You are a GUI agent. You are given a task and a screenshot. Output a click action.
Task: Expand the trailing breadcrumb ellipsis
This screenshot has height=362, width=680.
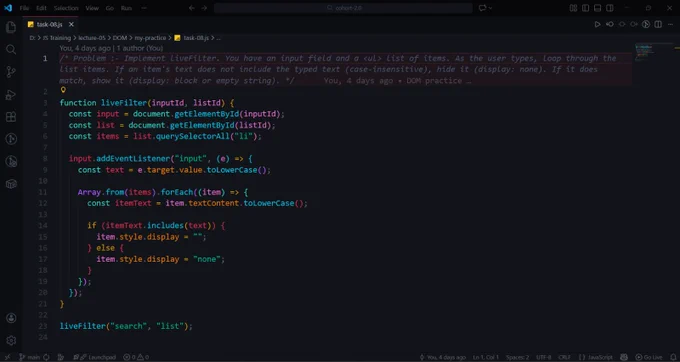point(218,38)
